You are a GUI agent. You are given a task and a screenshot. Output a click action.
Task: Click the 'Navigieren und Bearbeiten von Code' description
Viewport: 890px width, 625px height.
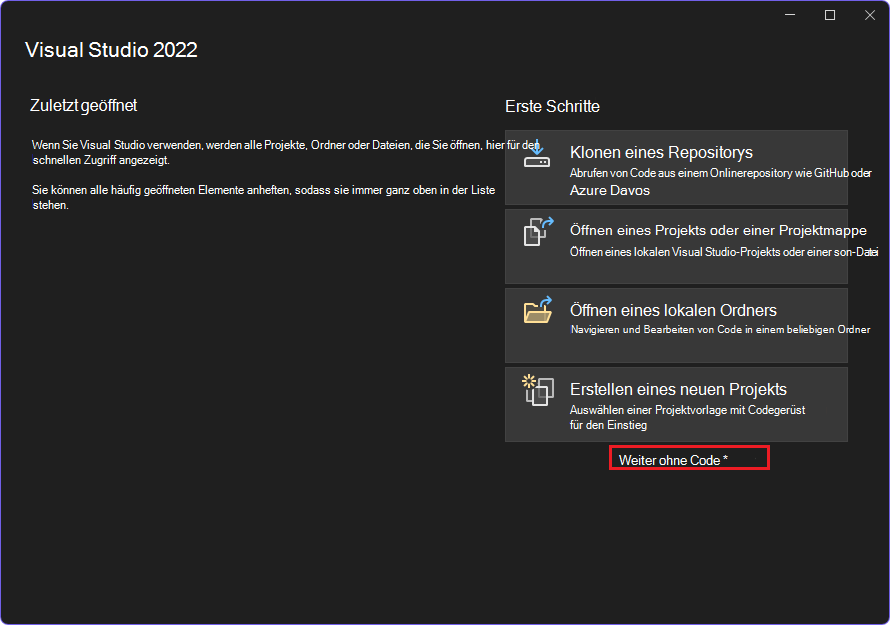click(x=720, y=330)
